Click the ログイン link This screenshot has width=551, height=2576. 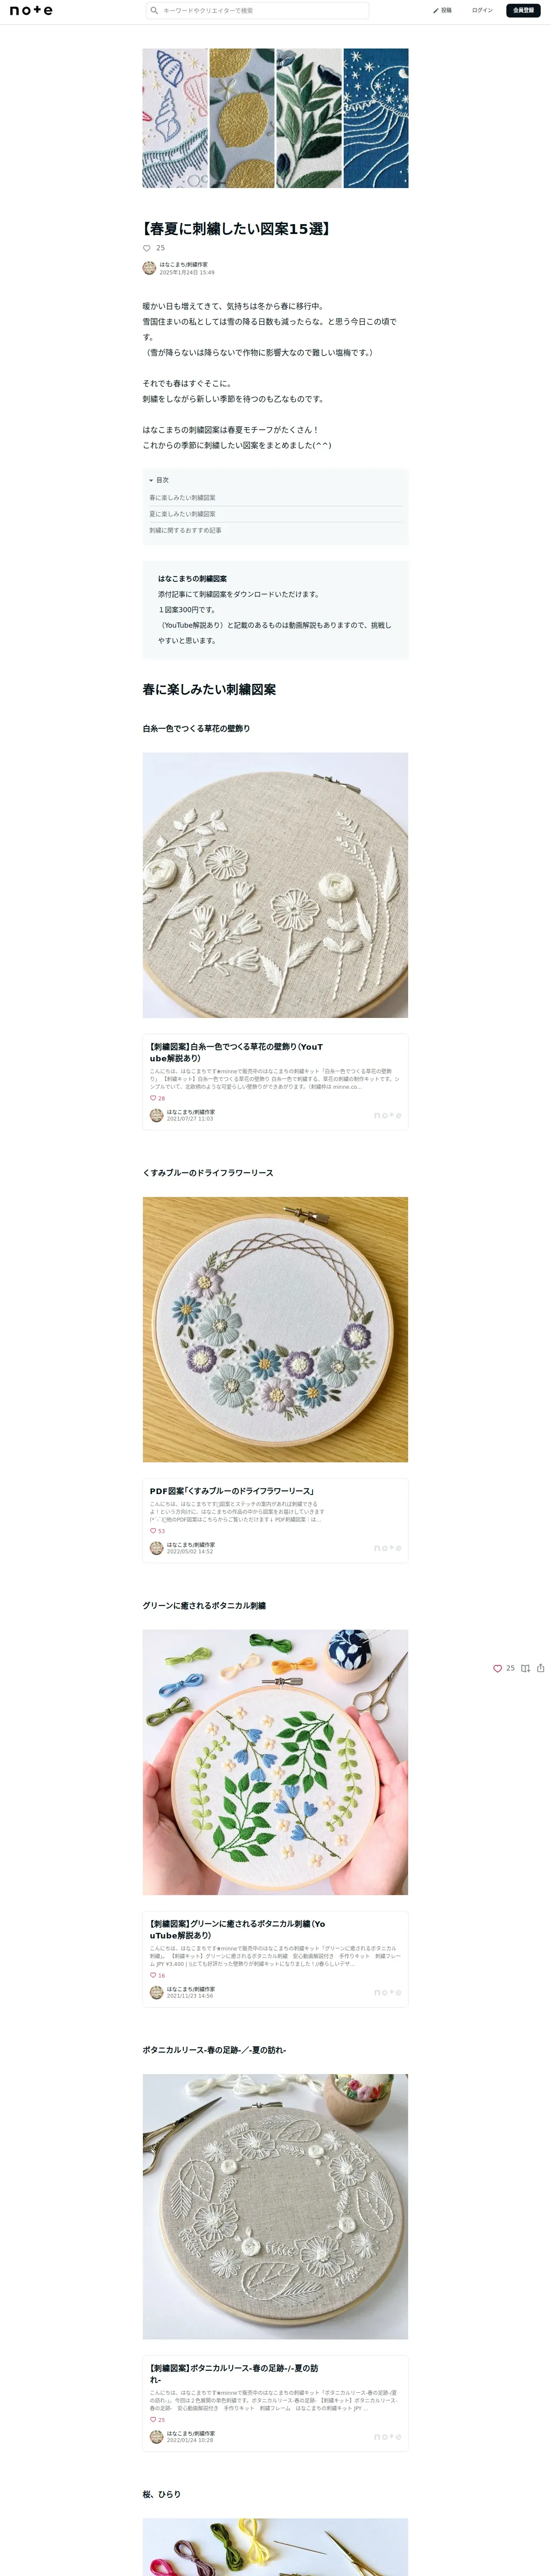pyautogui.click(x=482, y=10)
